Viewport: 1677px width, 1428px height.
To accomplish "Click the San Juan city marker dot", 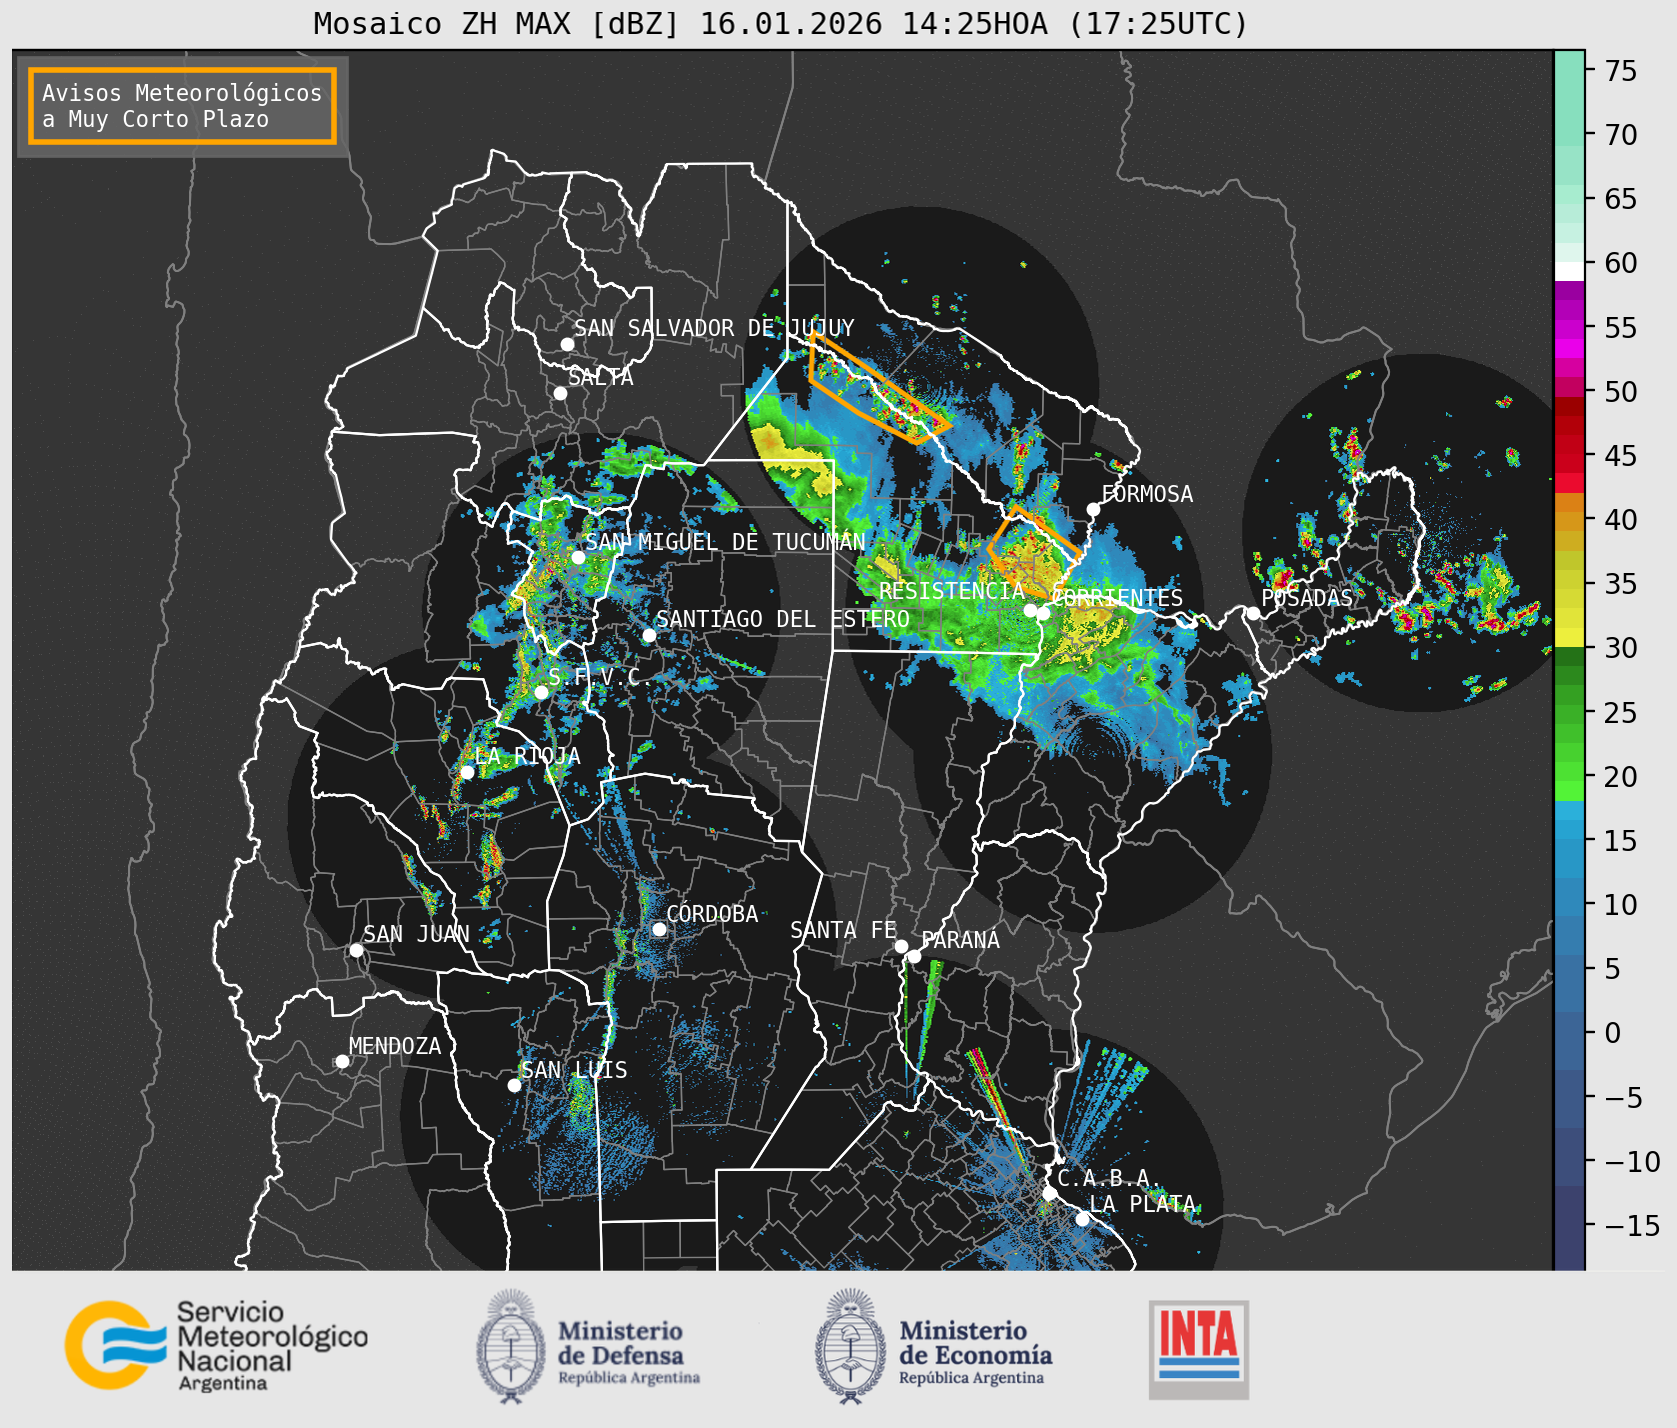I will (356, 950).
